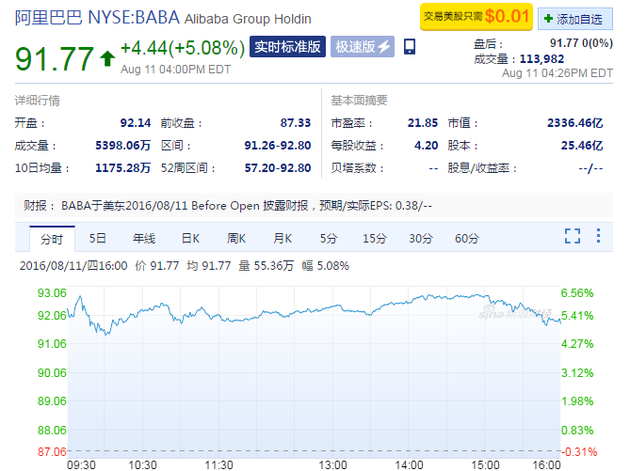Click the 6.56% percentage axis label
Screen dimensions: 630x471
pyautogui.click(x=577, y=293)
